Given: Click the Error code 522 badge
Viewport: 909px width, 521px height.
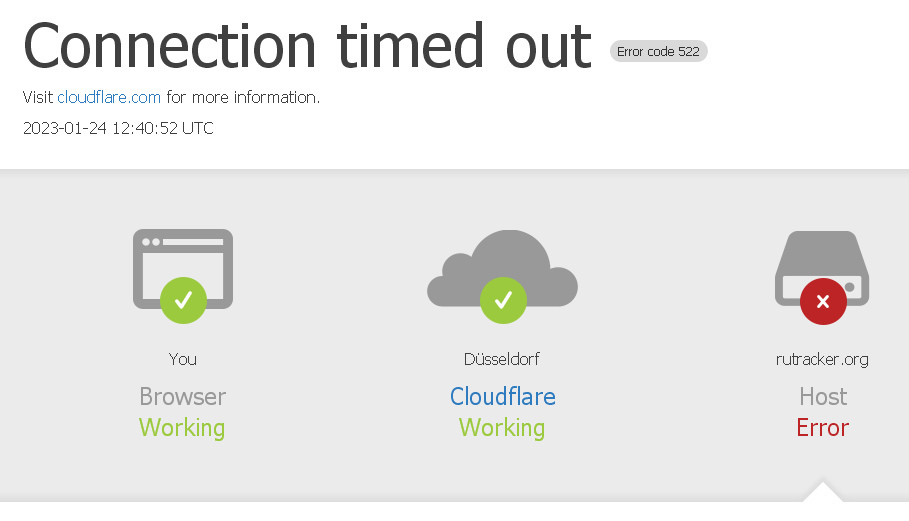Looking at the screenshot, I should click(x=659, y=51).
